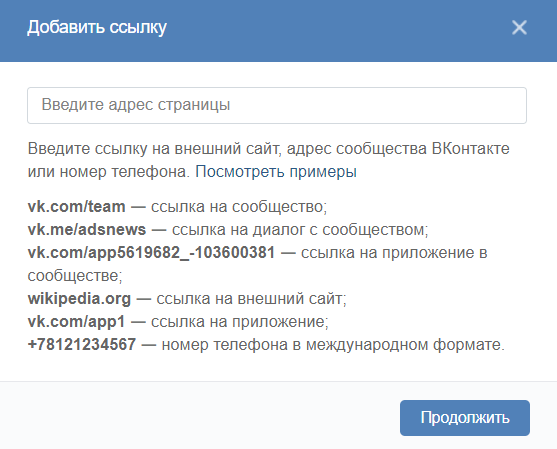Focus the Введите адрес страницы field
This screenshot has height=449, width=557.
point(277,106)
